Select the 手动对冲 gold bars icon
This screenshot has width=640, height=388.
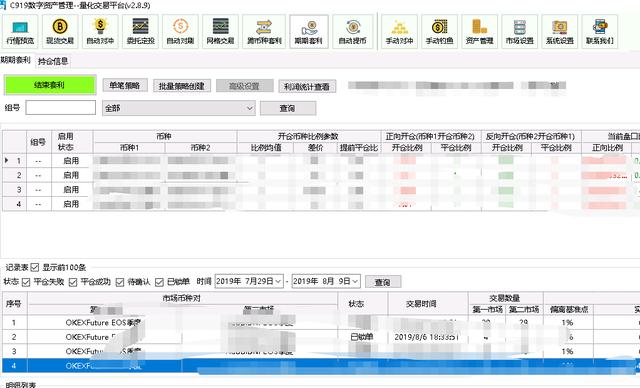tap(400, 31)
